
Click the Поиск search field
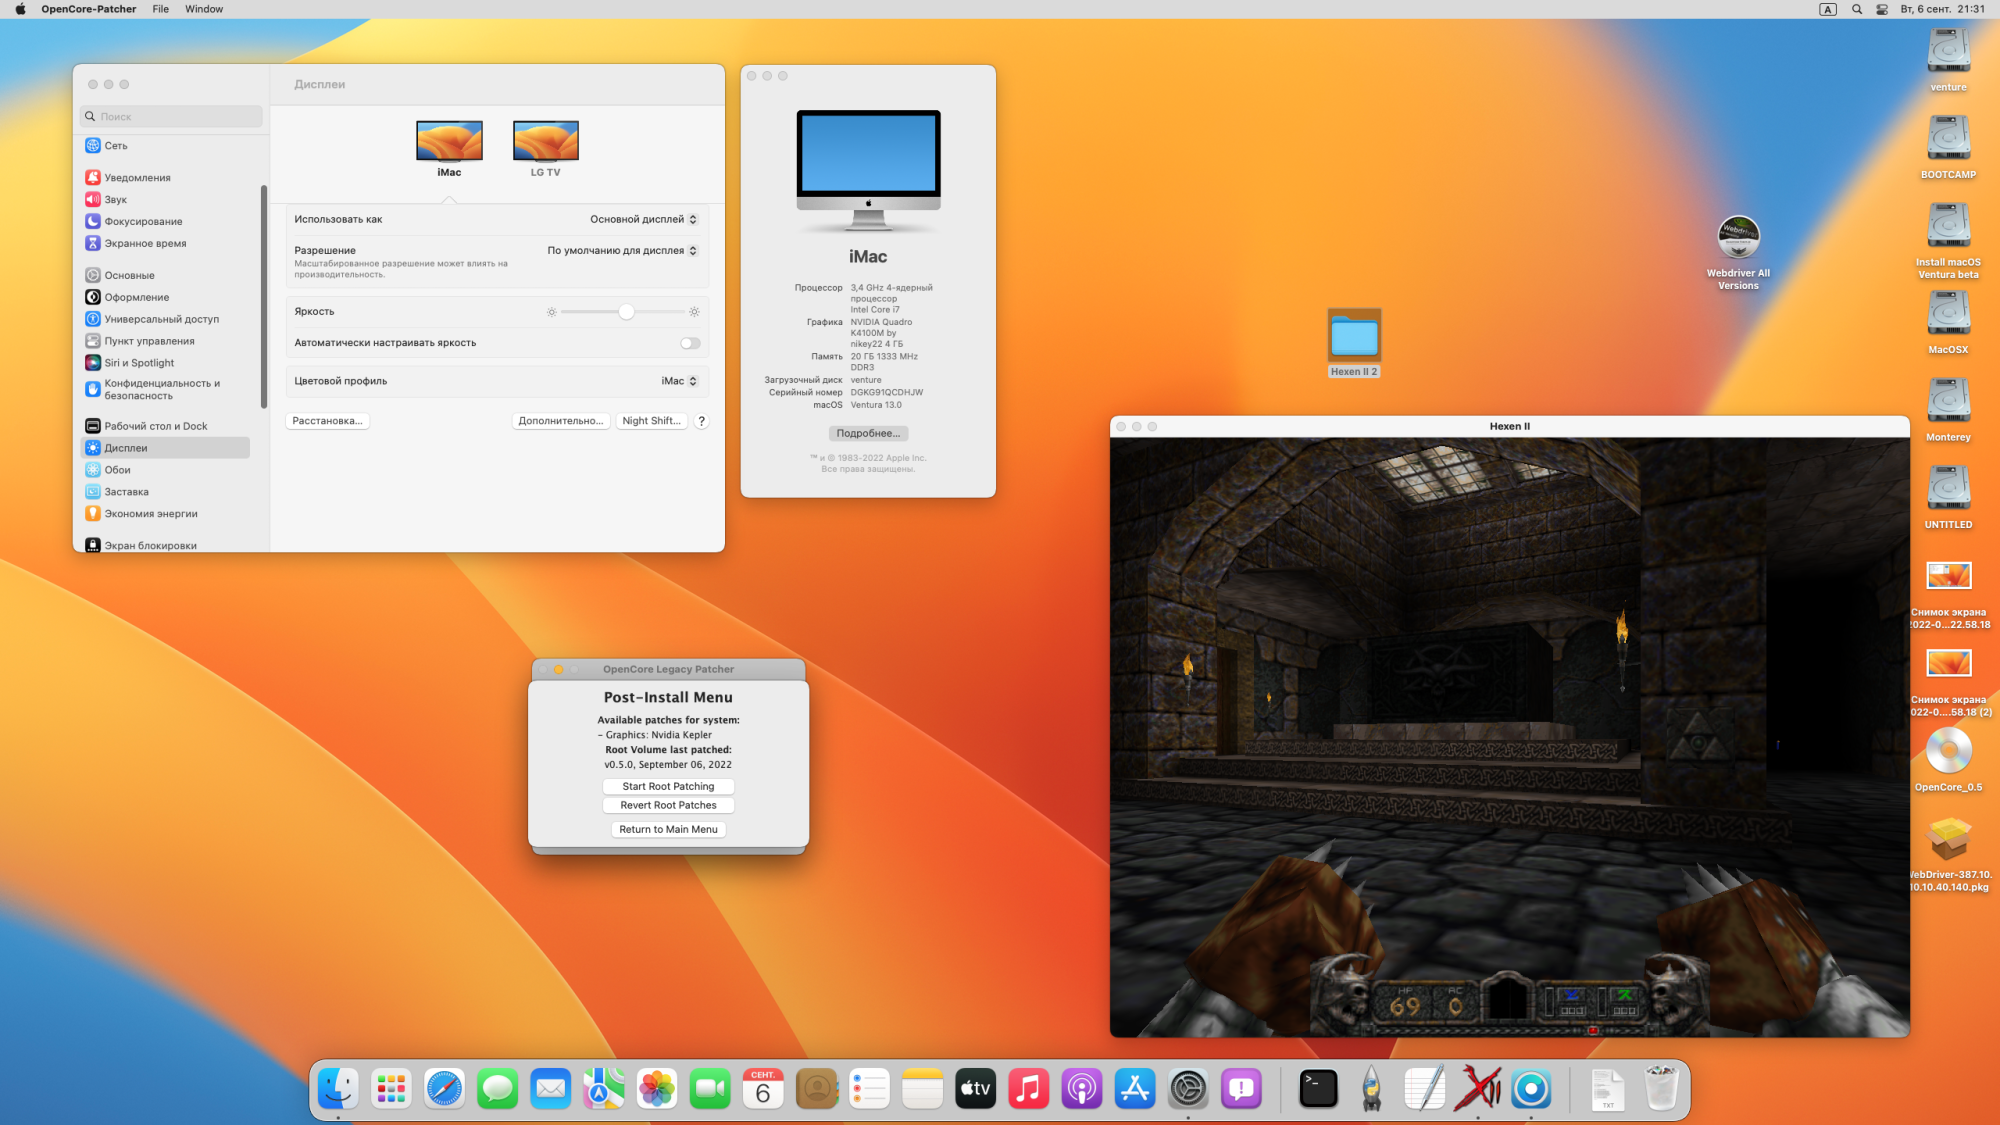(x=172, y=117)
